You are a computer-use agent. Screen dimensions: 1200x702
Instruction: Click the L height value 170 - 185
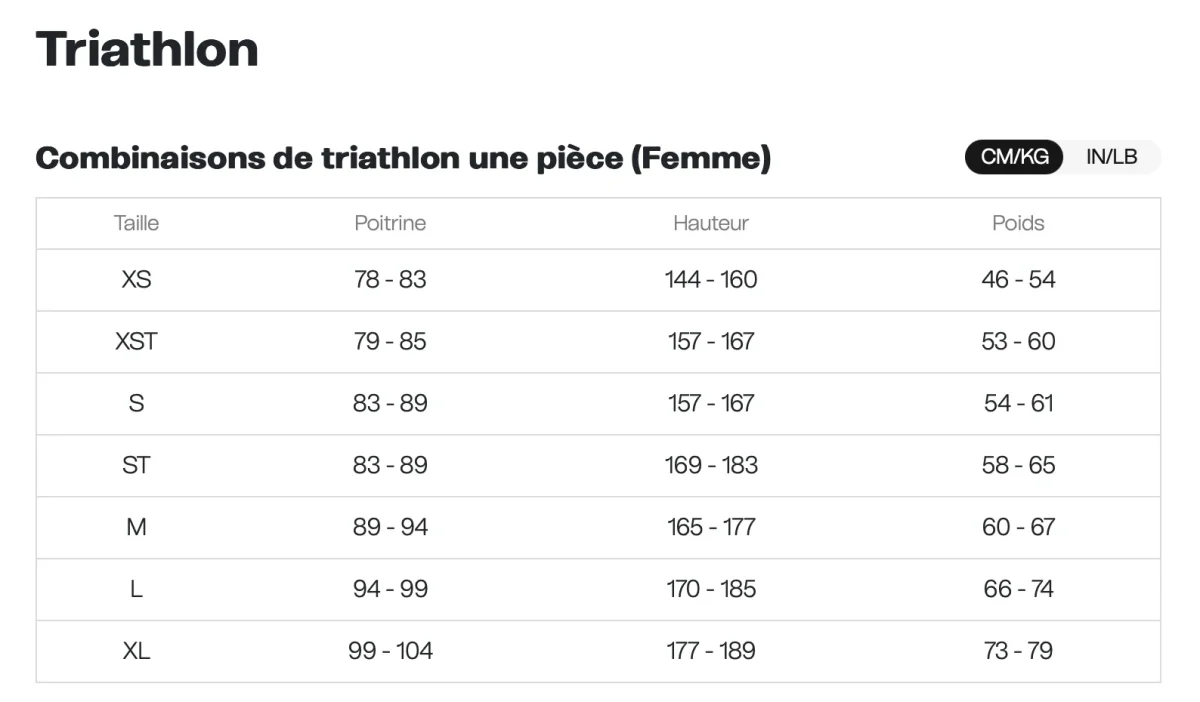click(711, 589)
